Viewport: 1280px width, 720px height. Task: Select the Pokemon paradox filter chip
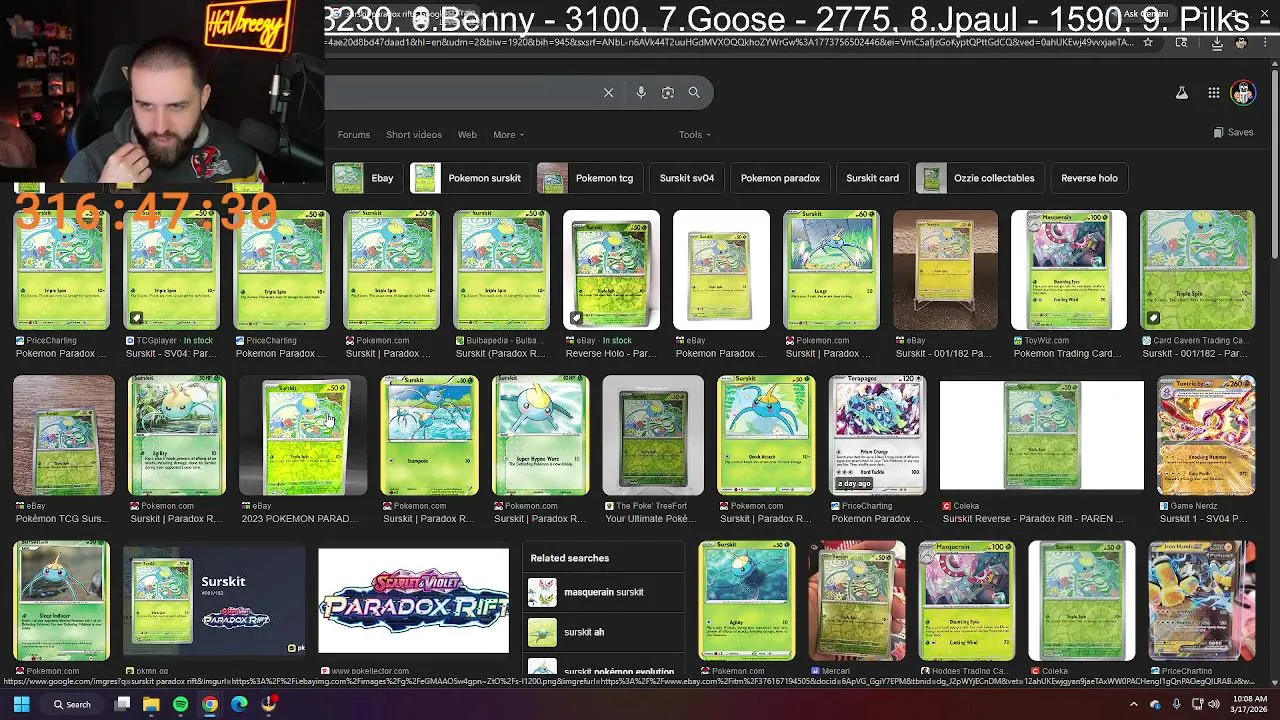point(780,178)
